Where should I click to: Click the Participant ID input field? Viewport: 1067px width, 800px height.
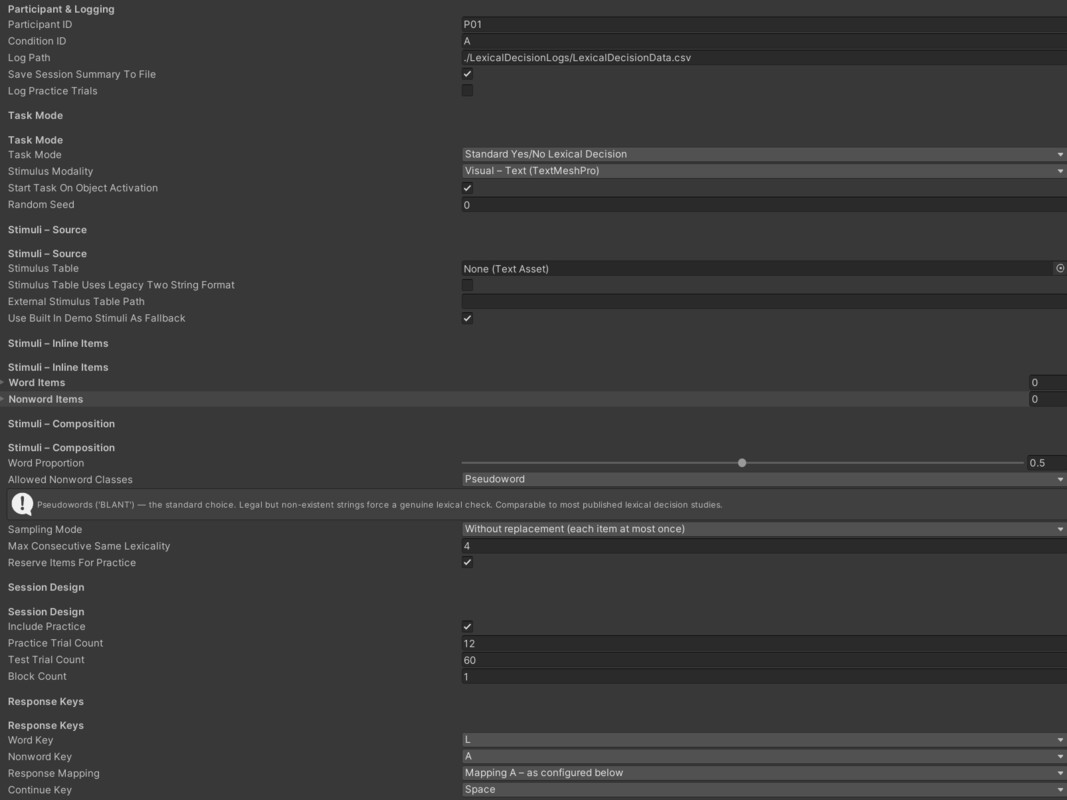pyautogui.click(x=764, y=24)
